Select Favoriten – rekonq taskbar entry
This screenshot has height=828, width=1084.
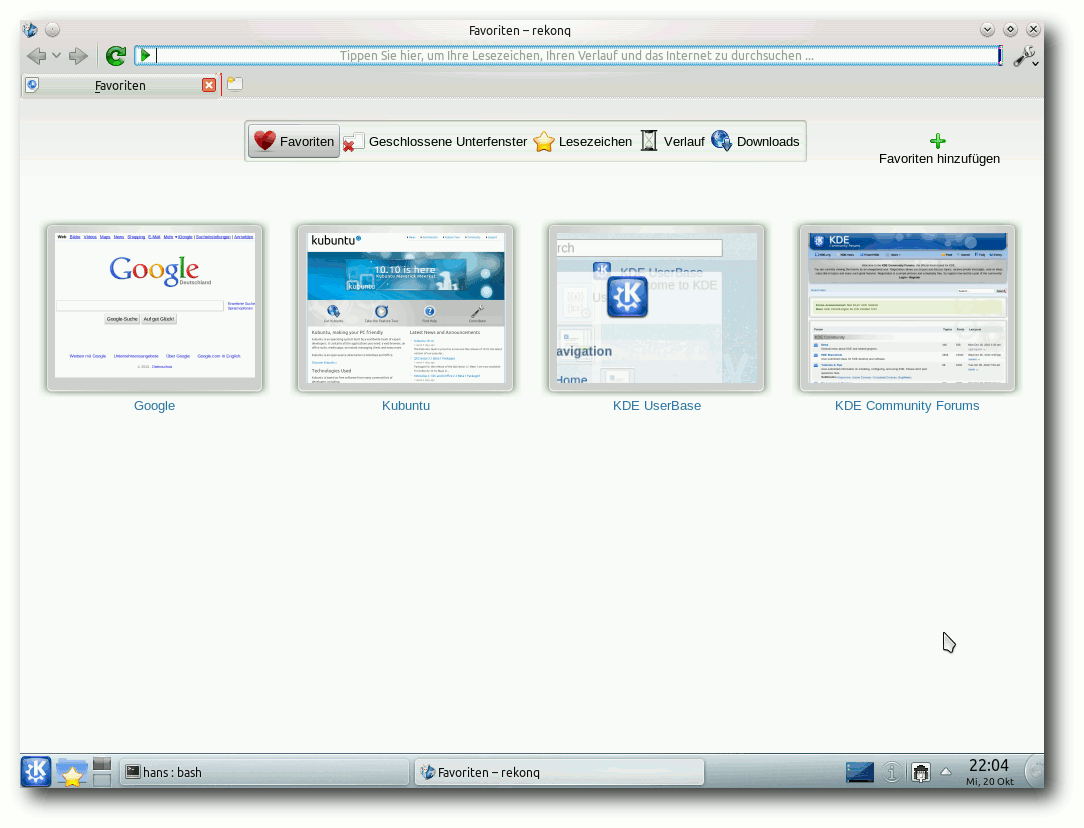(559, 772)
